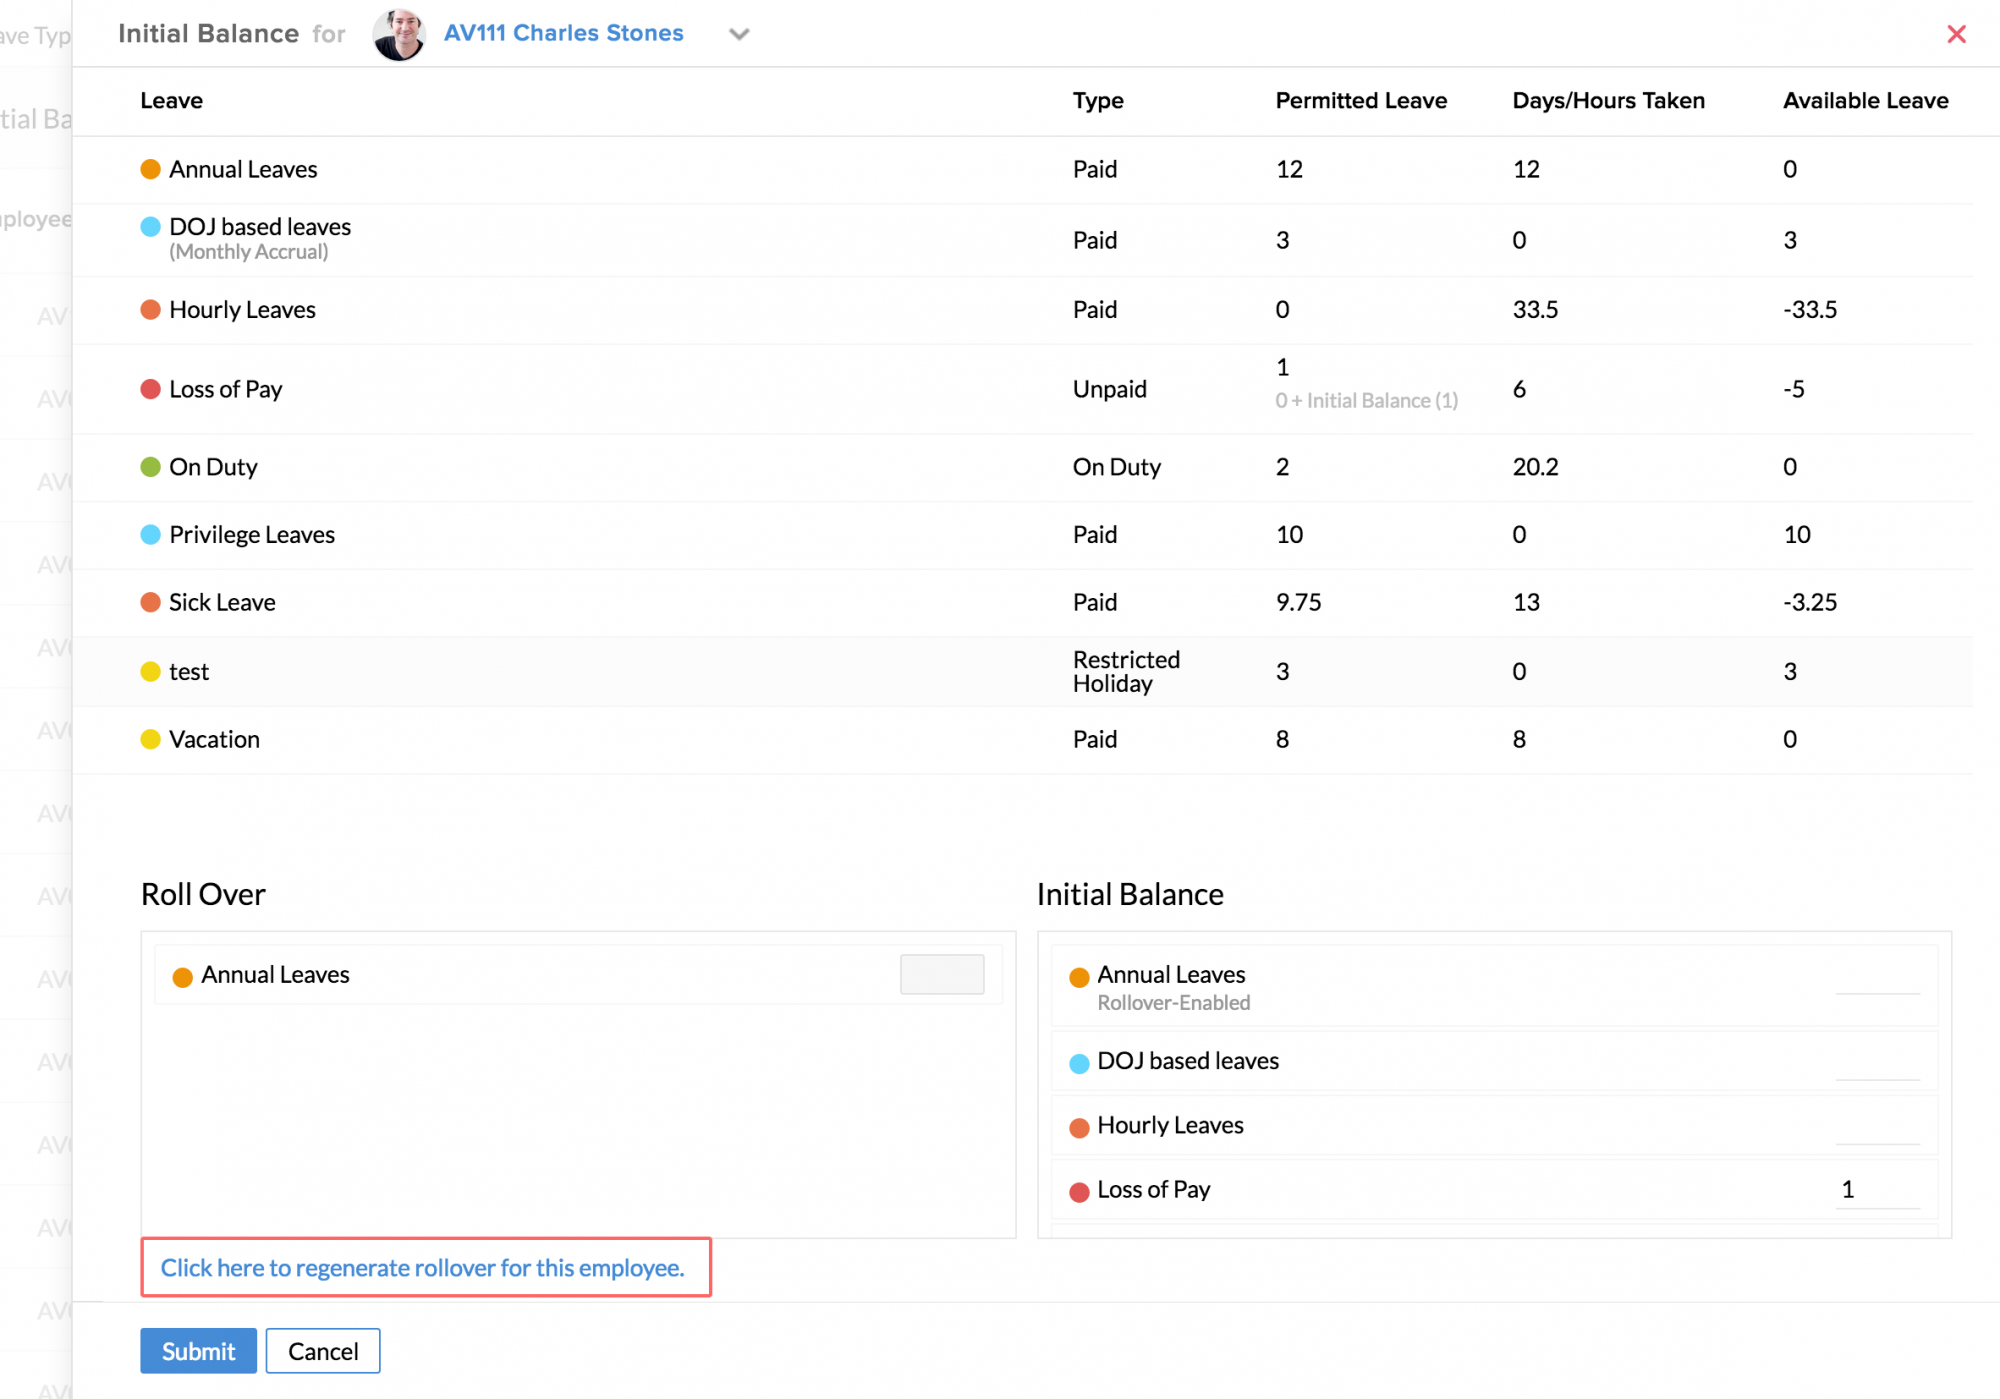Click the blue Privilege Leaves color dot
The height and width of the screenshot is (1399, 2000).
[151, 535]
